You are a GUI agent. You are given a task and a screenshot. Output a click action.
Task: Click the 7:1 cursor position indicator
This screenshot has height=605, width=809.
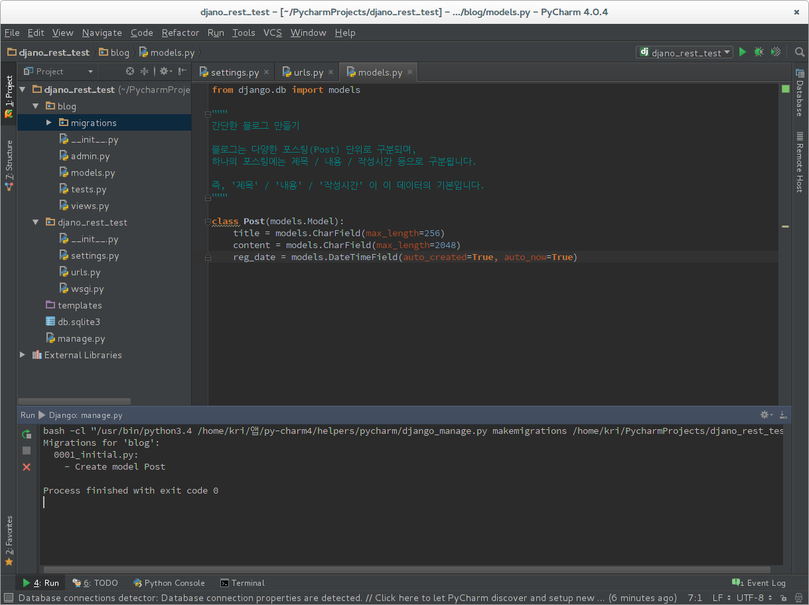coord(694,598)
